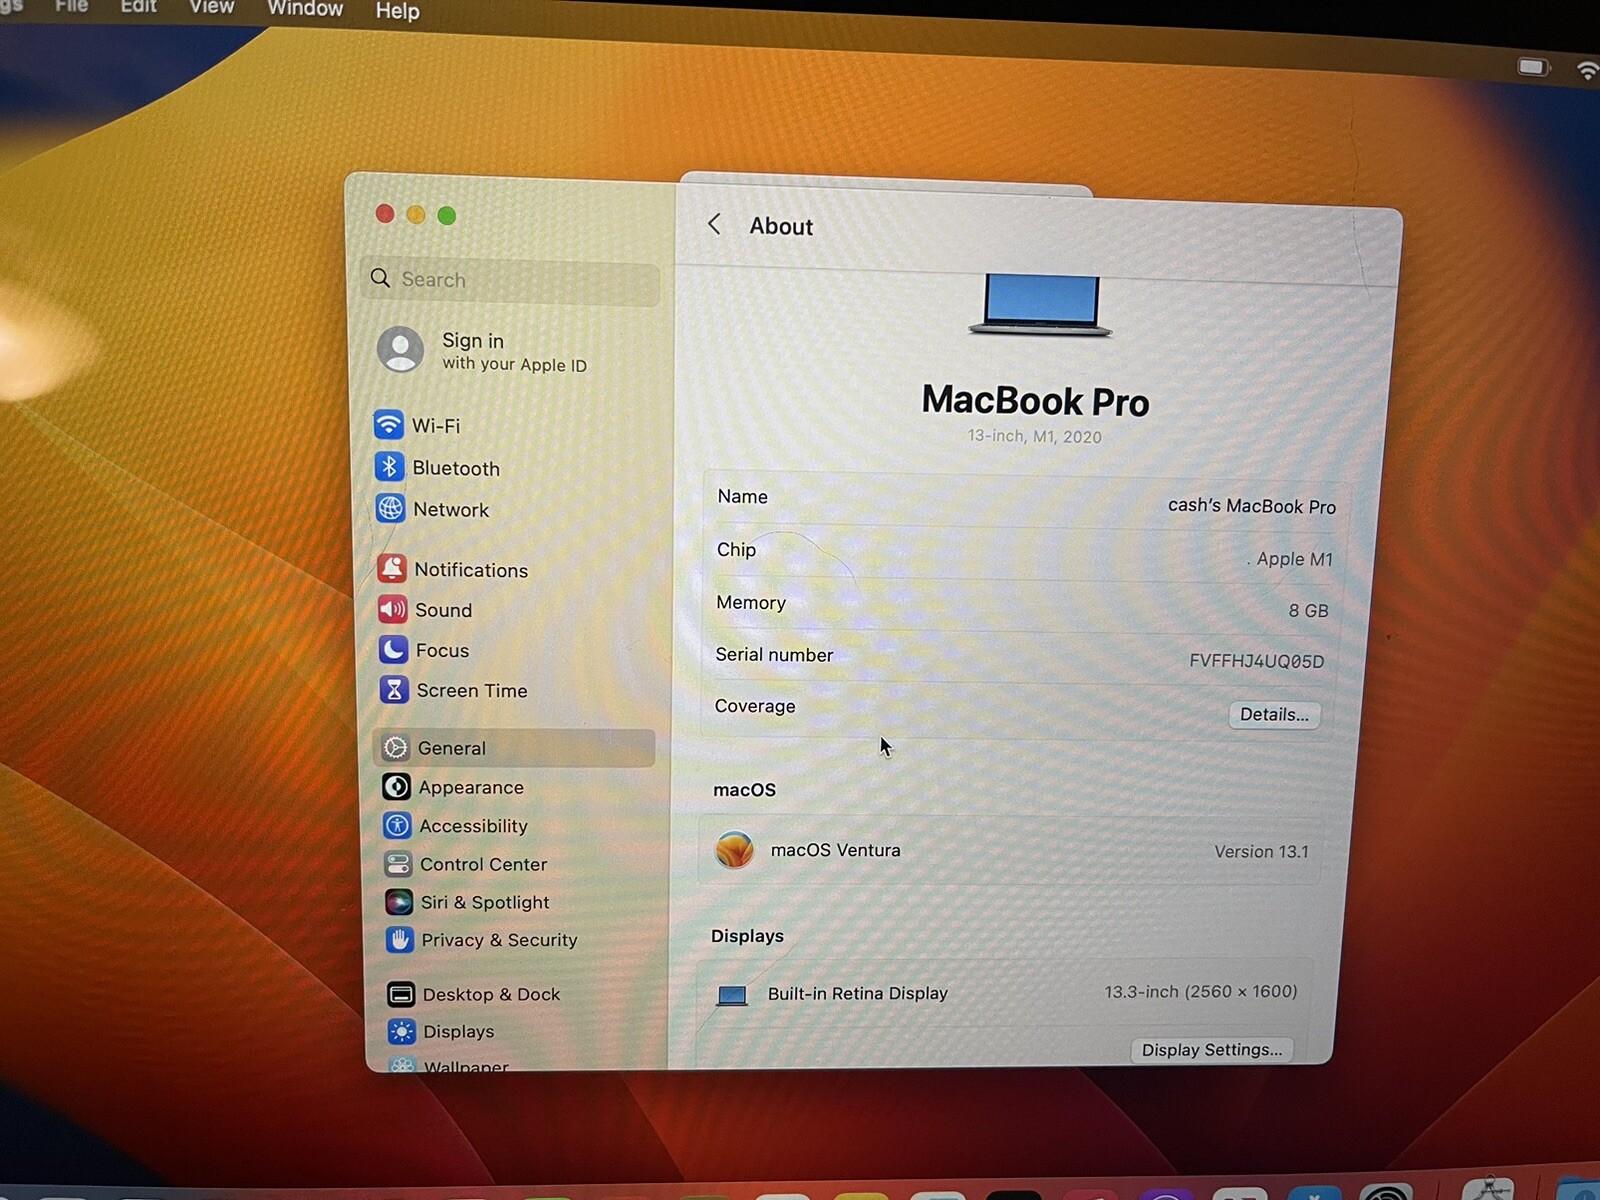The width and height of the screenshot is (1600, 1200).
Task: Click the computer name cash's MacBook Pro
Action: click(x=1251, y=506)
